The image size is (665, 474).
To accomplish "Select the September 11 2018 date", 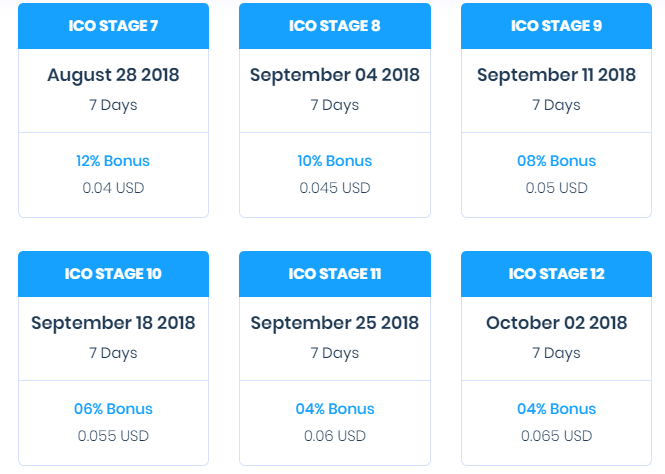I will 556,75.
